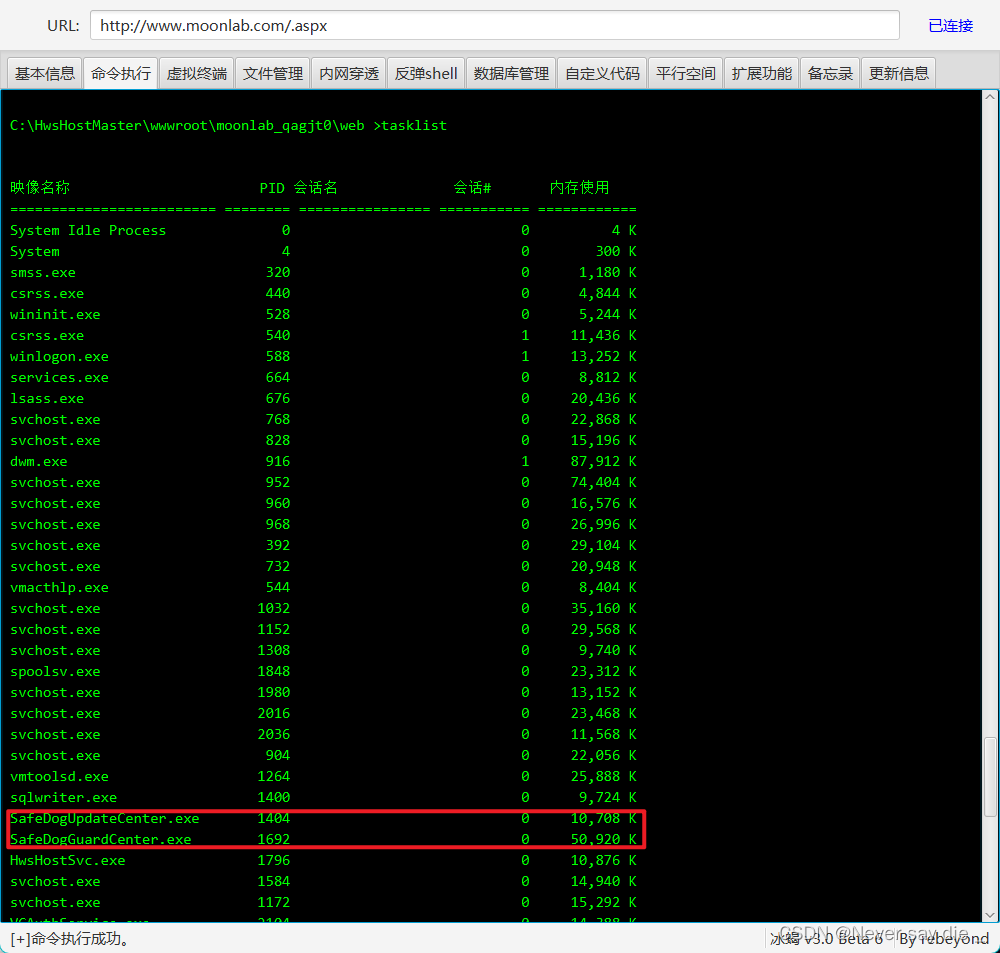
Task: Click the scrollbar up arrow
Action: coord(990,97)
